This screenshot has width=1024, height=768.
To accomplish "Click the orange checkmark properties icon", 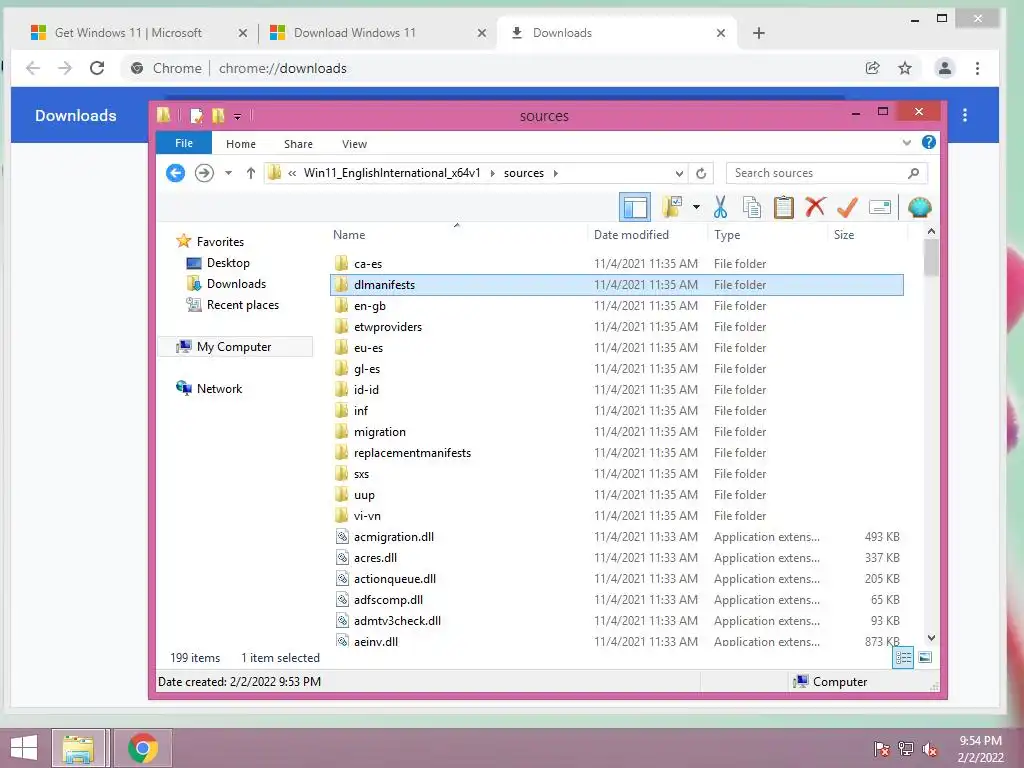I will coord(847,208).
